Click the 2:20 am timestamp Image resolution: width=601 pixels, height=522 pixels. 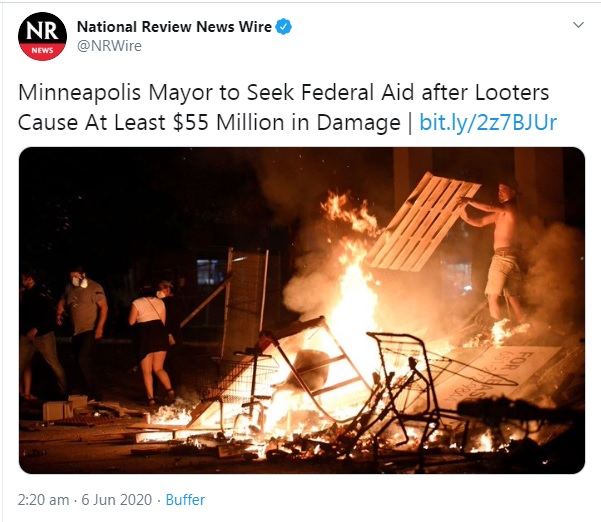(x=43, y=500)
